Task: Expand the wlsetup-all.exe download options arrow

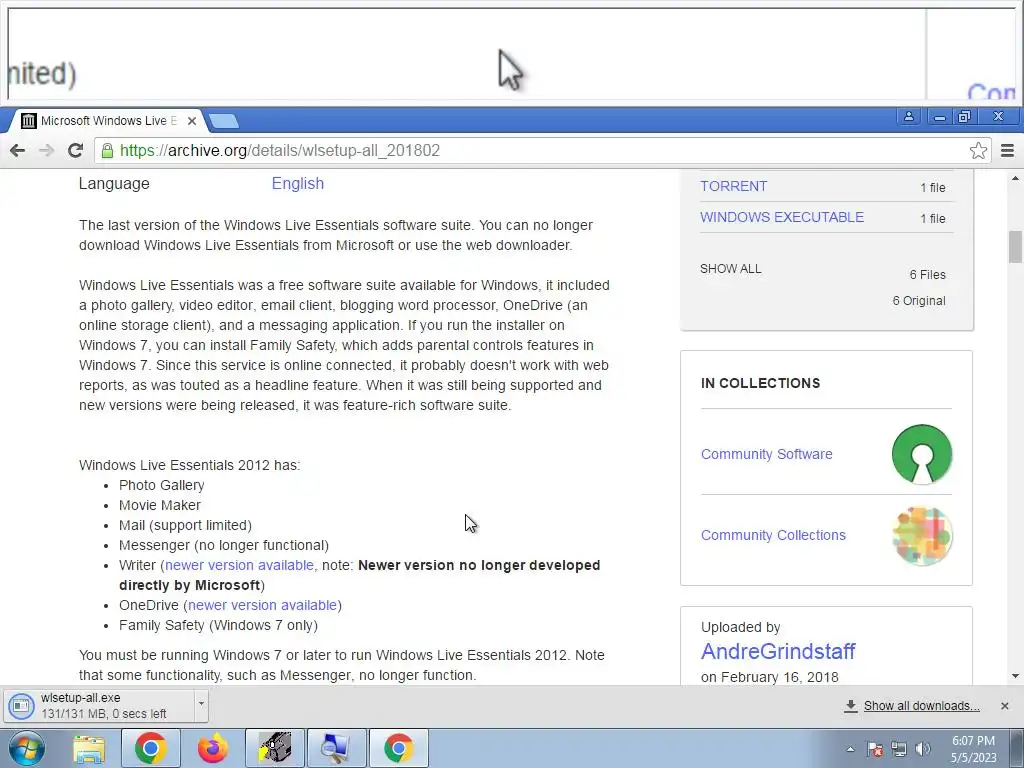Action: click(201, 704)
